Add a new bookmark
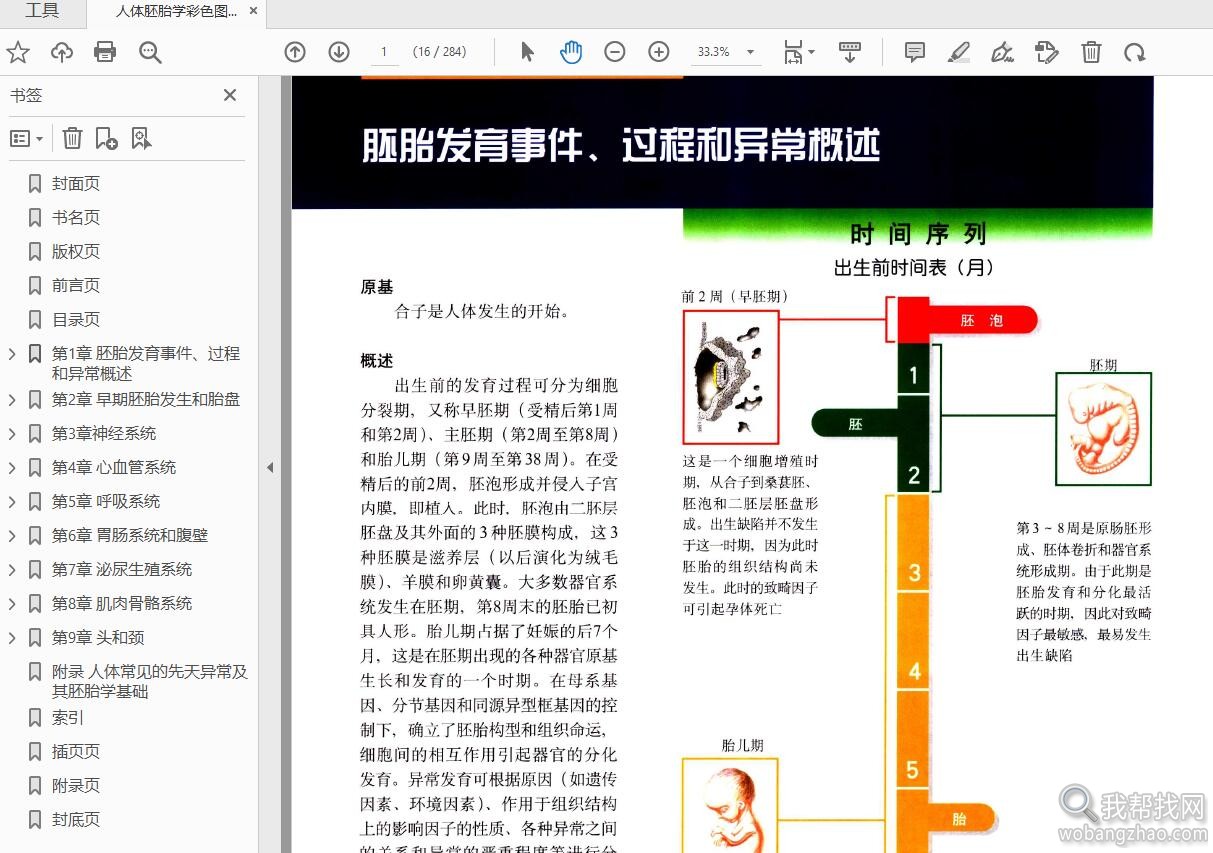Image resolution: width=1213 pixels, height=853 pixels. pos(106,138)
